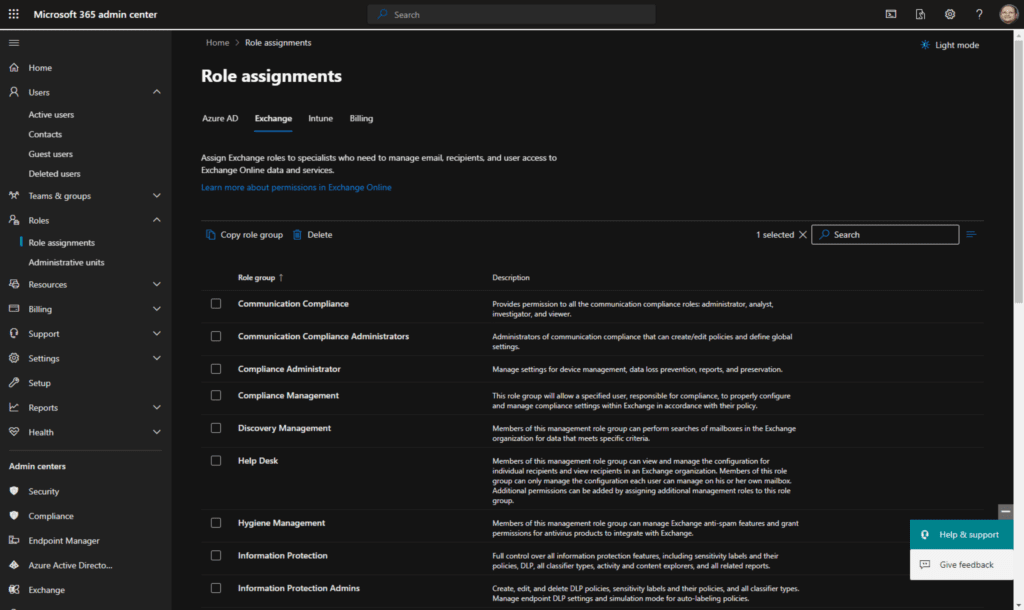Focus the role group Search field
This screenshot has width=1024, height=610.
point(885,234)
